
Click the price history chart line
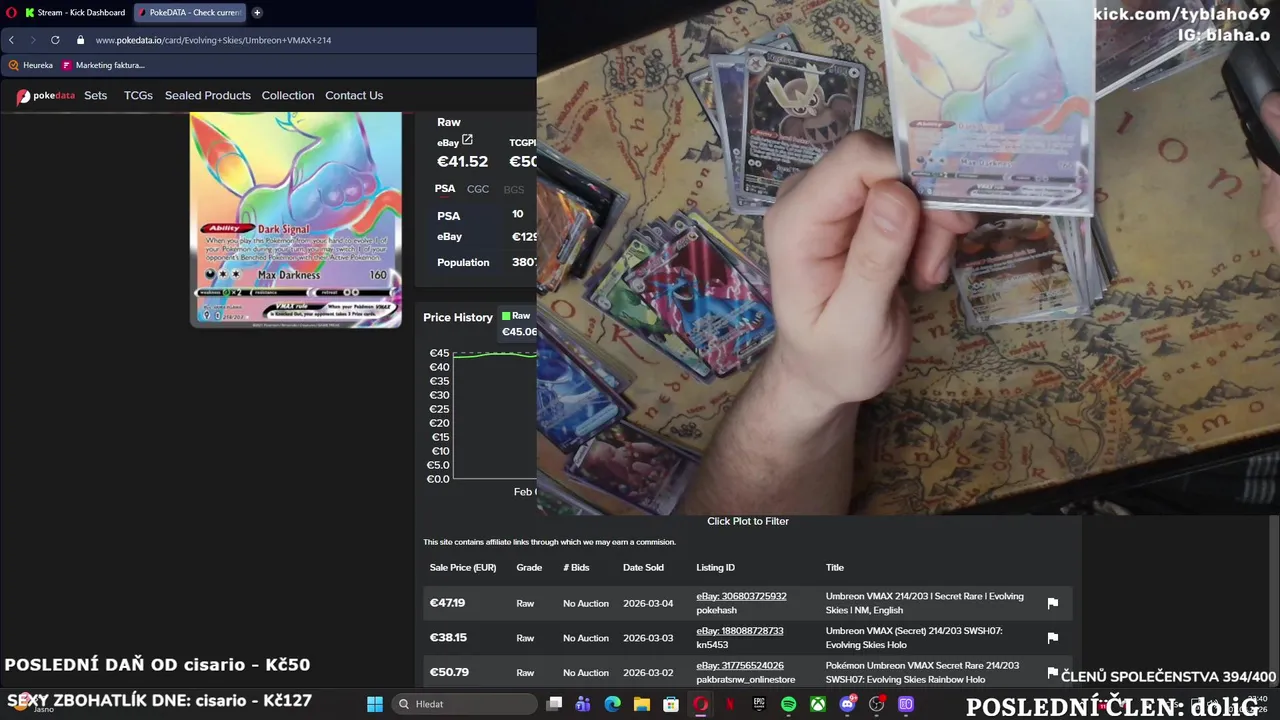(495, 353)
